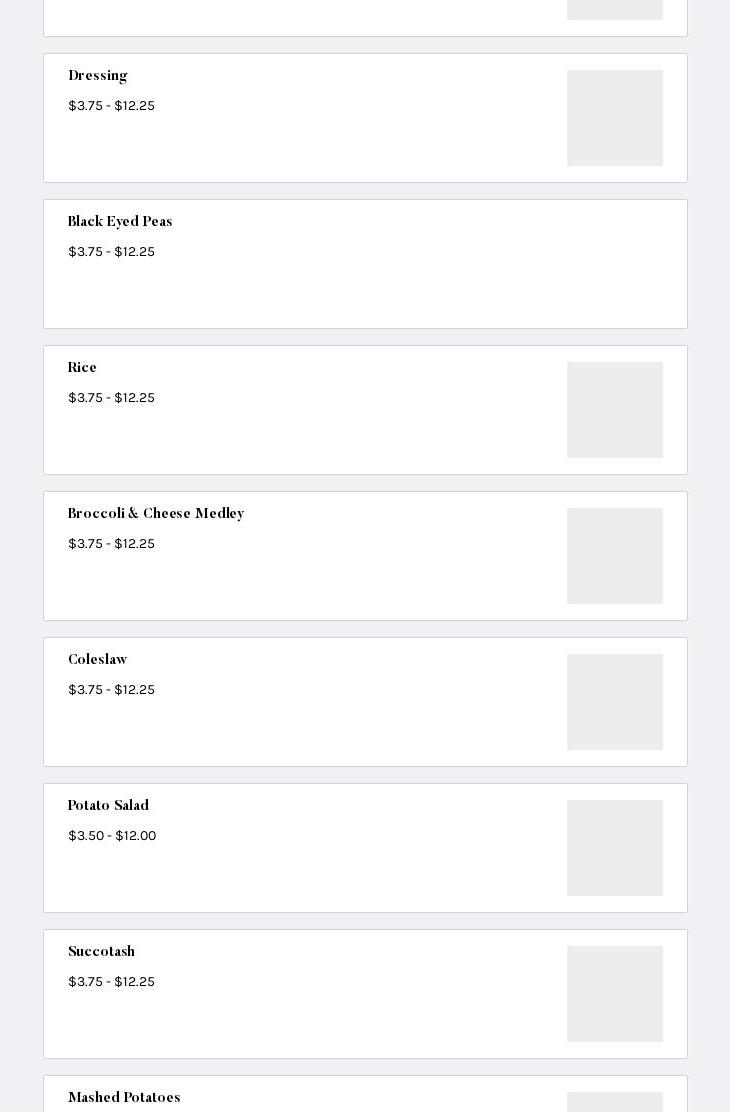Open Broccoli & Cheese Medley title
Viewport: 730px width, 1112px height.
click(x=156, y=514)
